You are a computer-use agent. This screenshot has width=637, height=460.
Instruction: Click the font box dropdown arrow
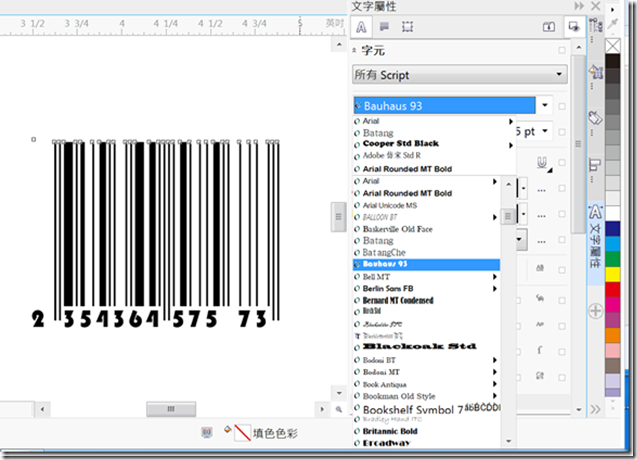tap(545, 106)
